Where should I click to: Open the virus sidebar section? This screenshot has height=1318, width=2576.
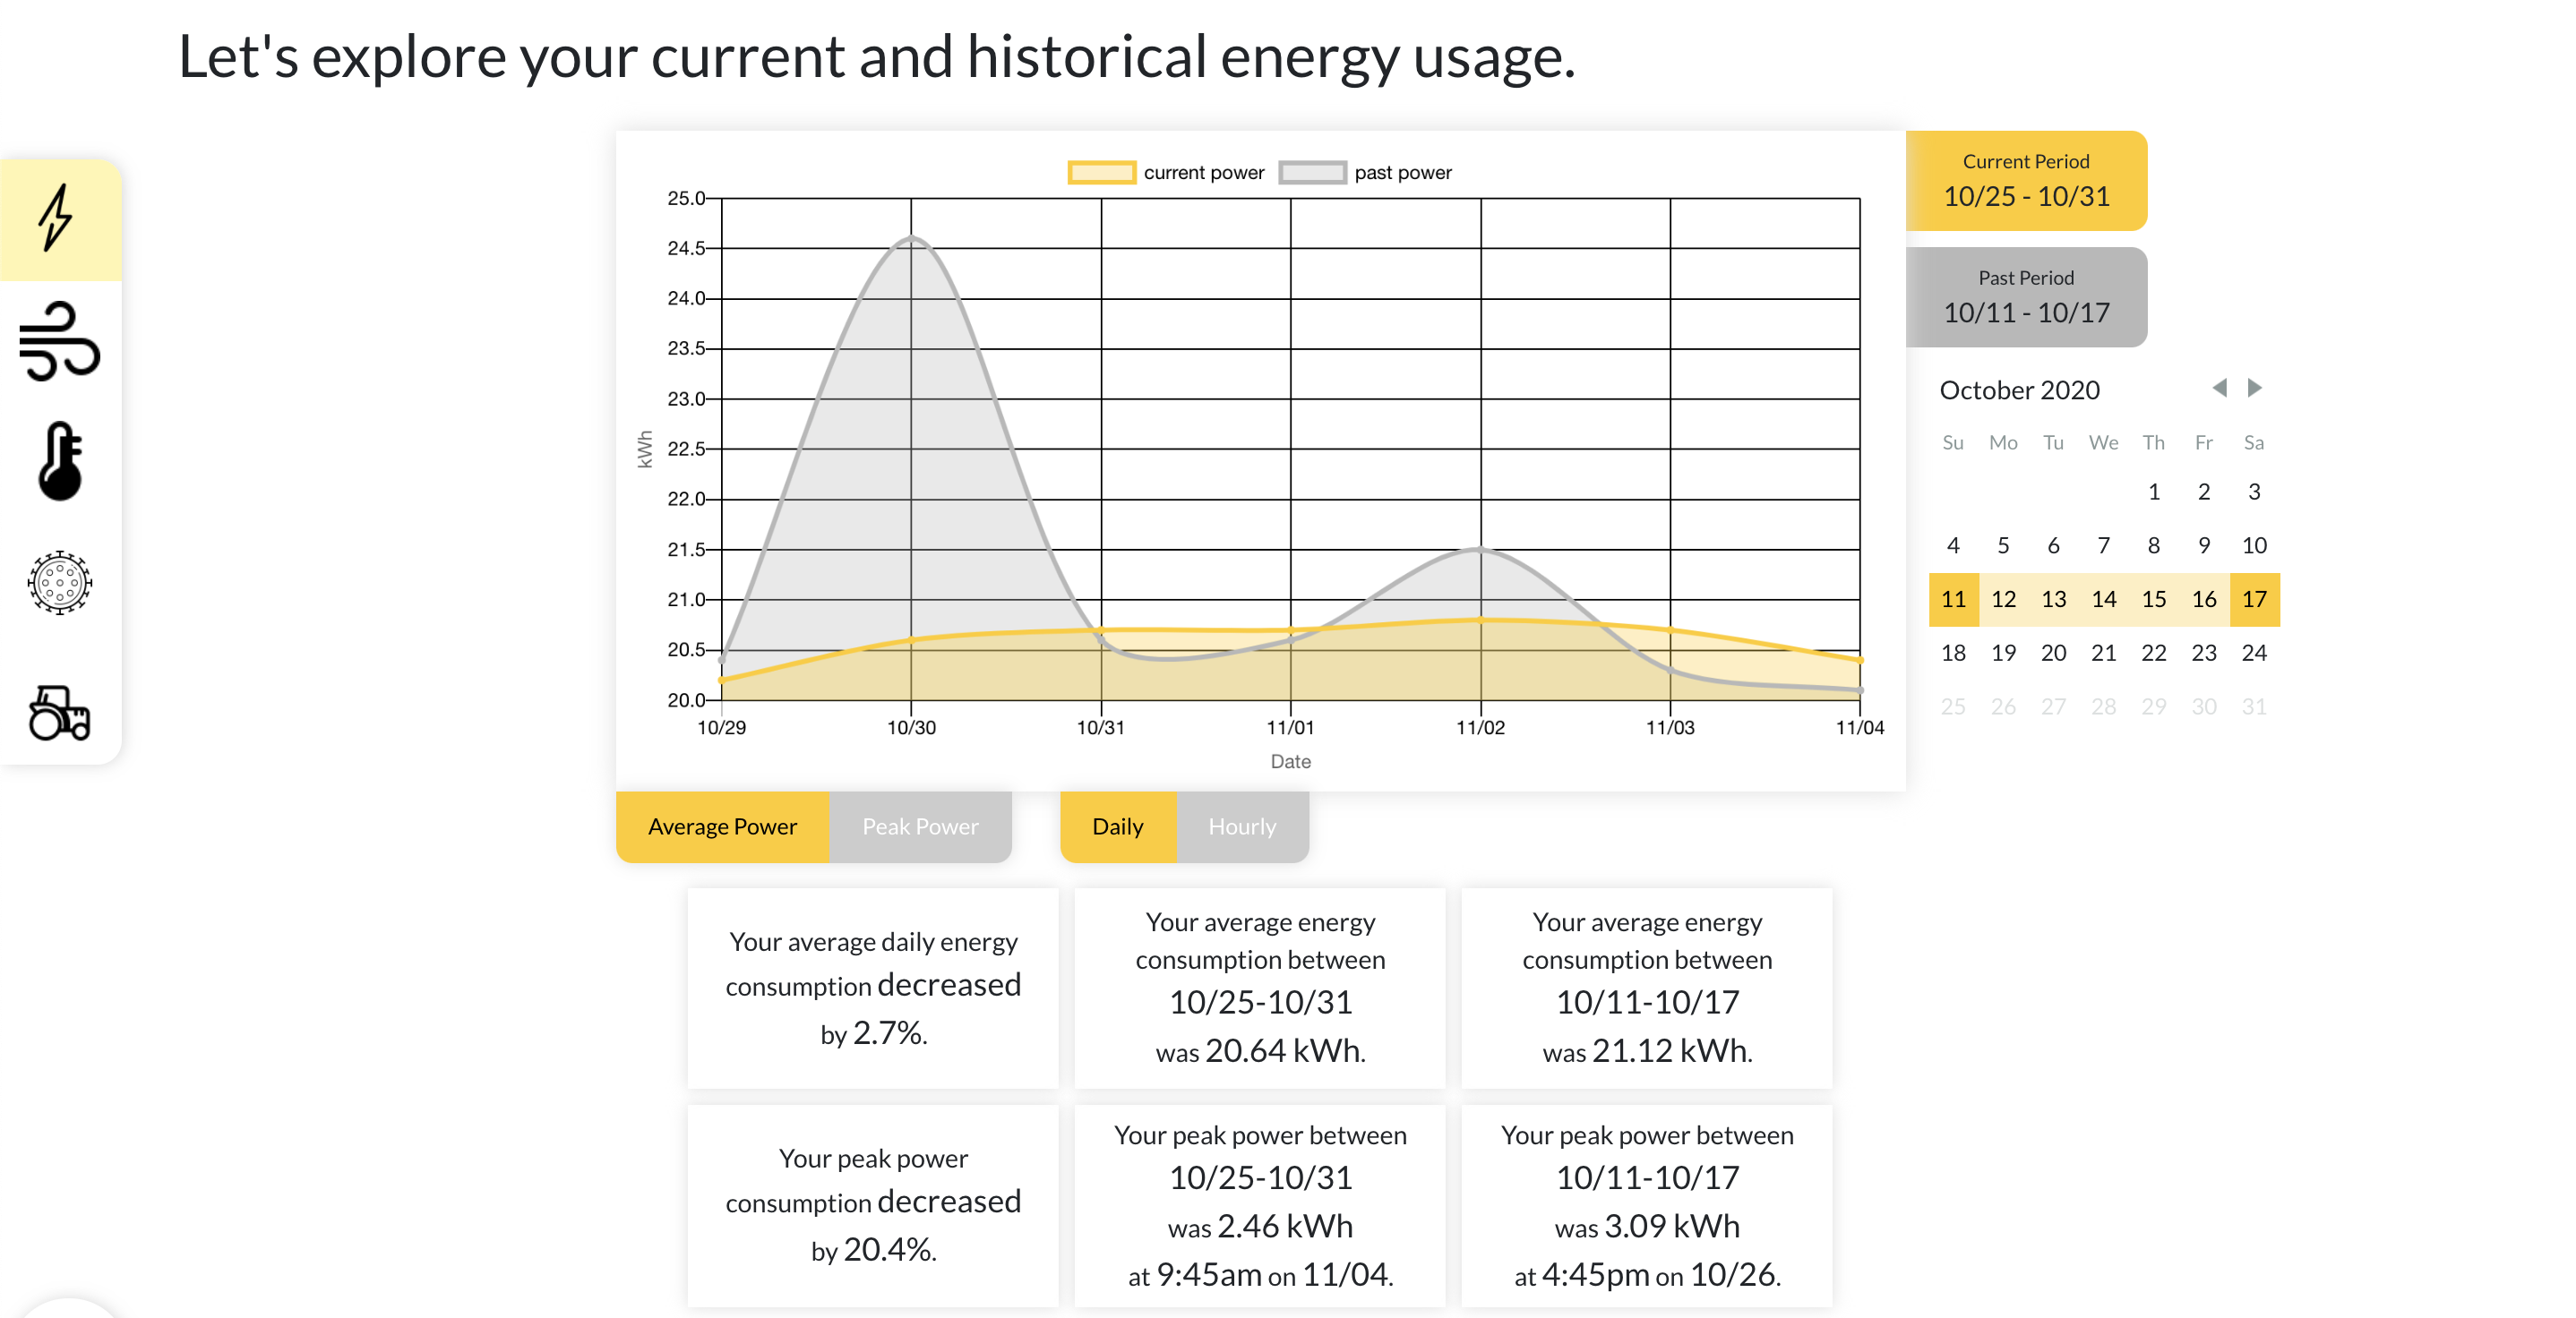[x=60, y=582]
